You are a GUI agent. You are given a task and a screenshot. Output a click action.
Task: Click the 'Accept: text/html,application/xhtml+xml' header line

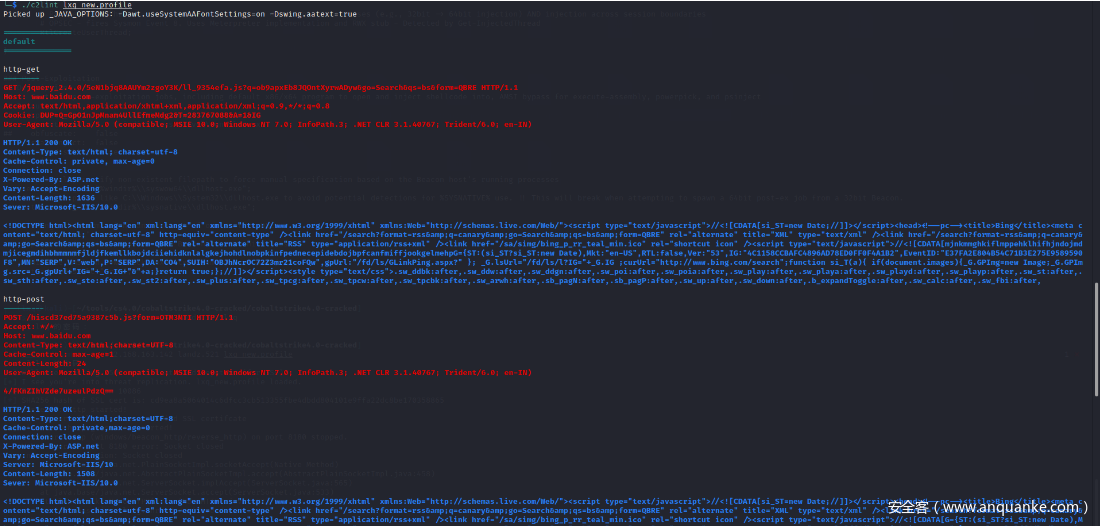(x=166, y=106)
